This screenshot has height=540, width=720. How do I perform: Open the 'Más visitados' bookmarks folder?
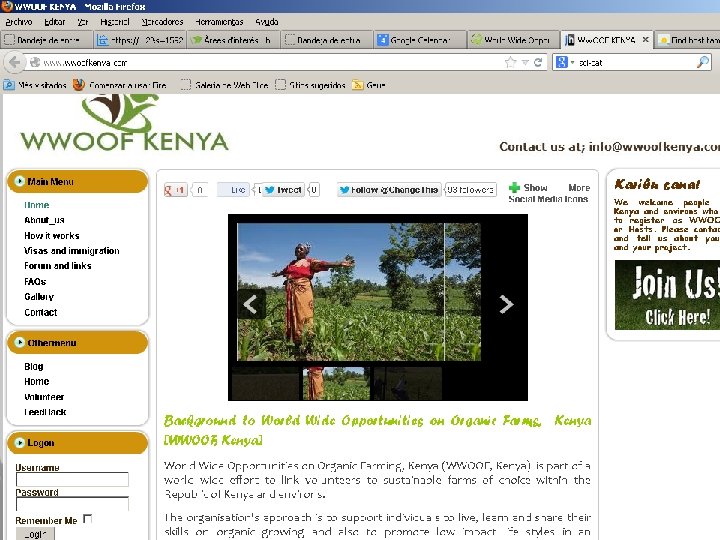click(35, 85)
